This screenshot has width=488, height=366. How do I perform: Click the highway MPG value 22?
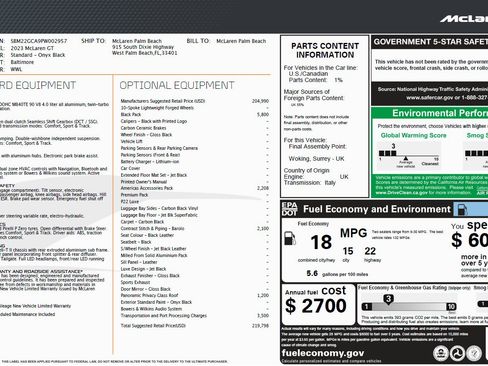(x=370, y=251)
